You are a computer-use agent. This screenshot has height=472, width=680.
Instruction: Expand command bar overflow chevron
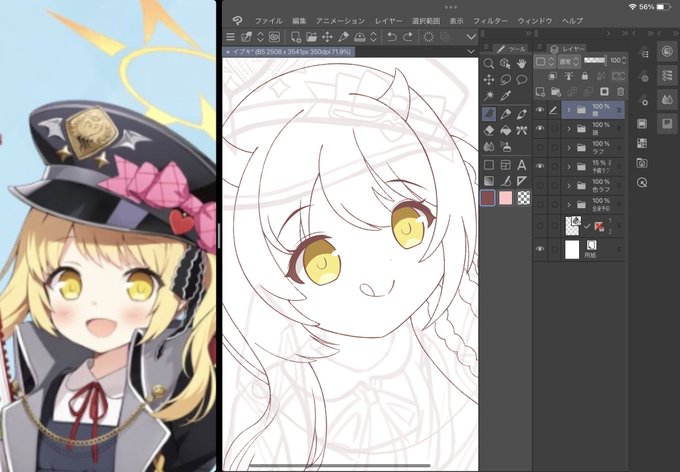471,37
